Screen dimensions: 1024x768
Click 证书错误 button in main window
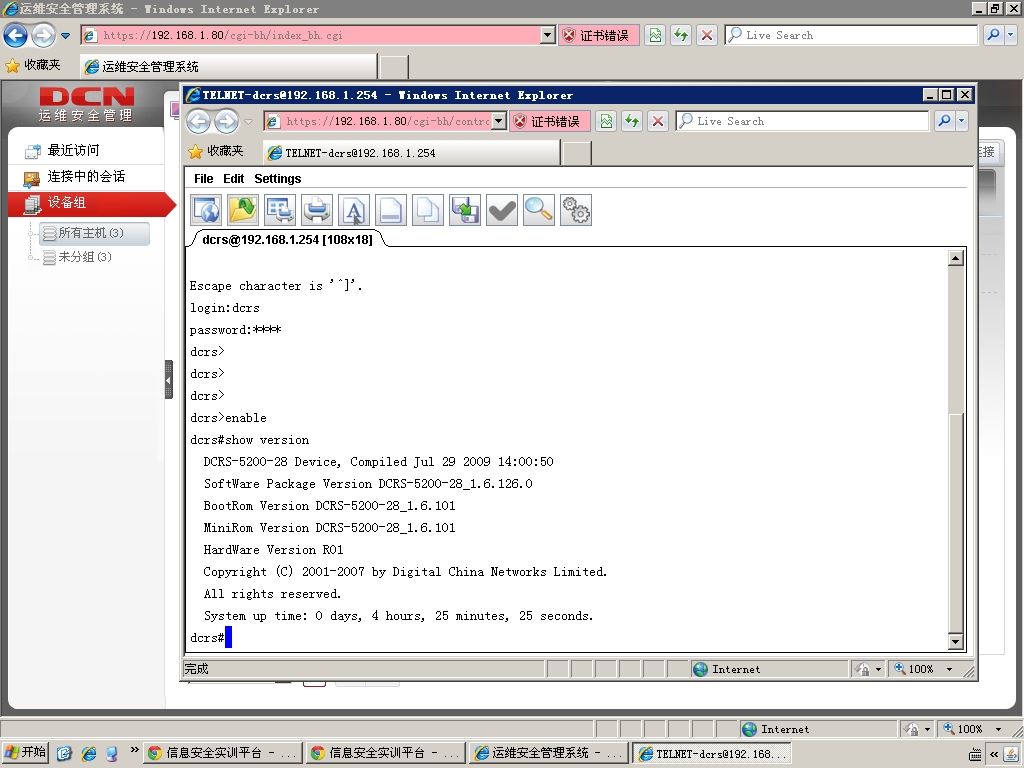(x=597, y=35)
